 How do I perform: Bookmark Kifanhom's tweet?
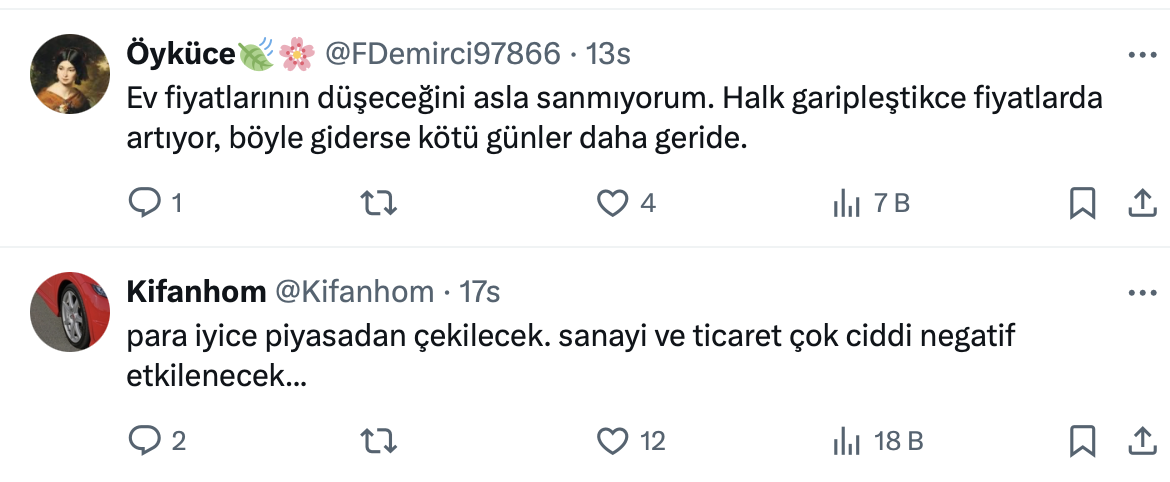pos(1082,440)
